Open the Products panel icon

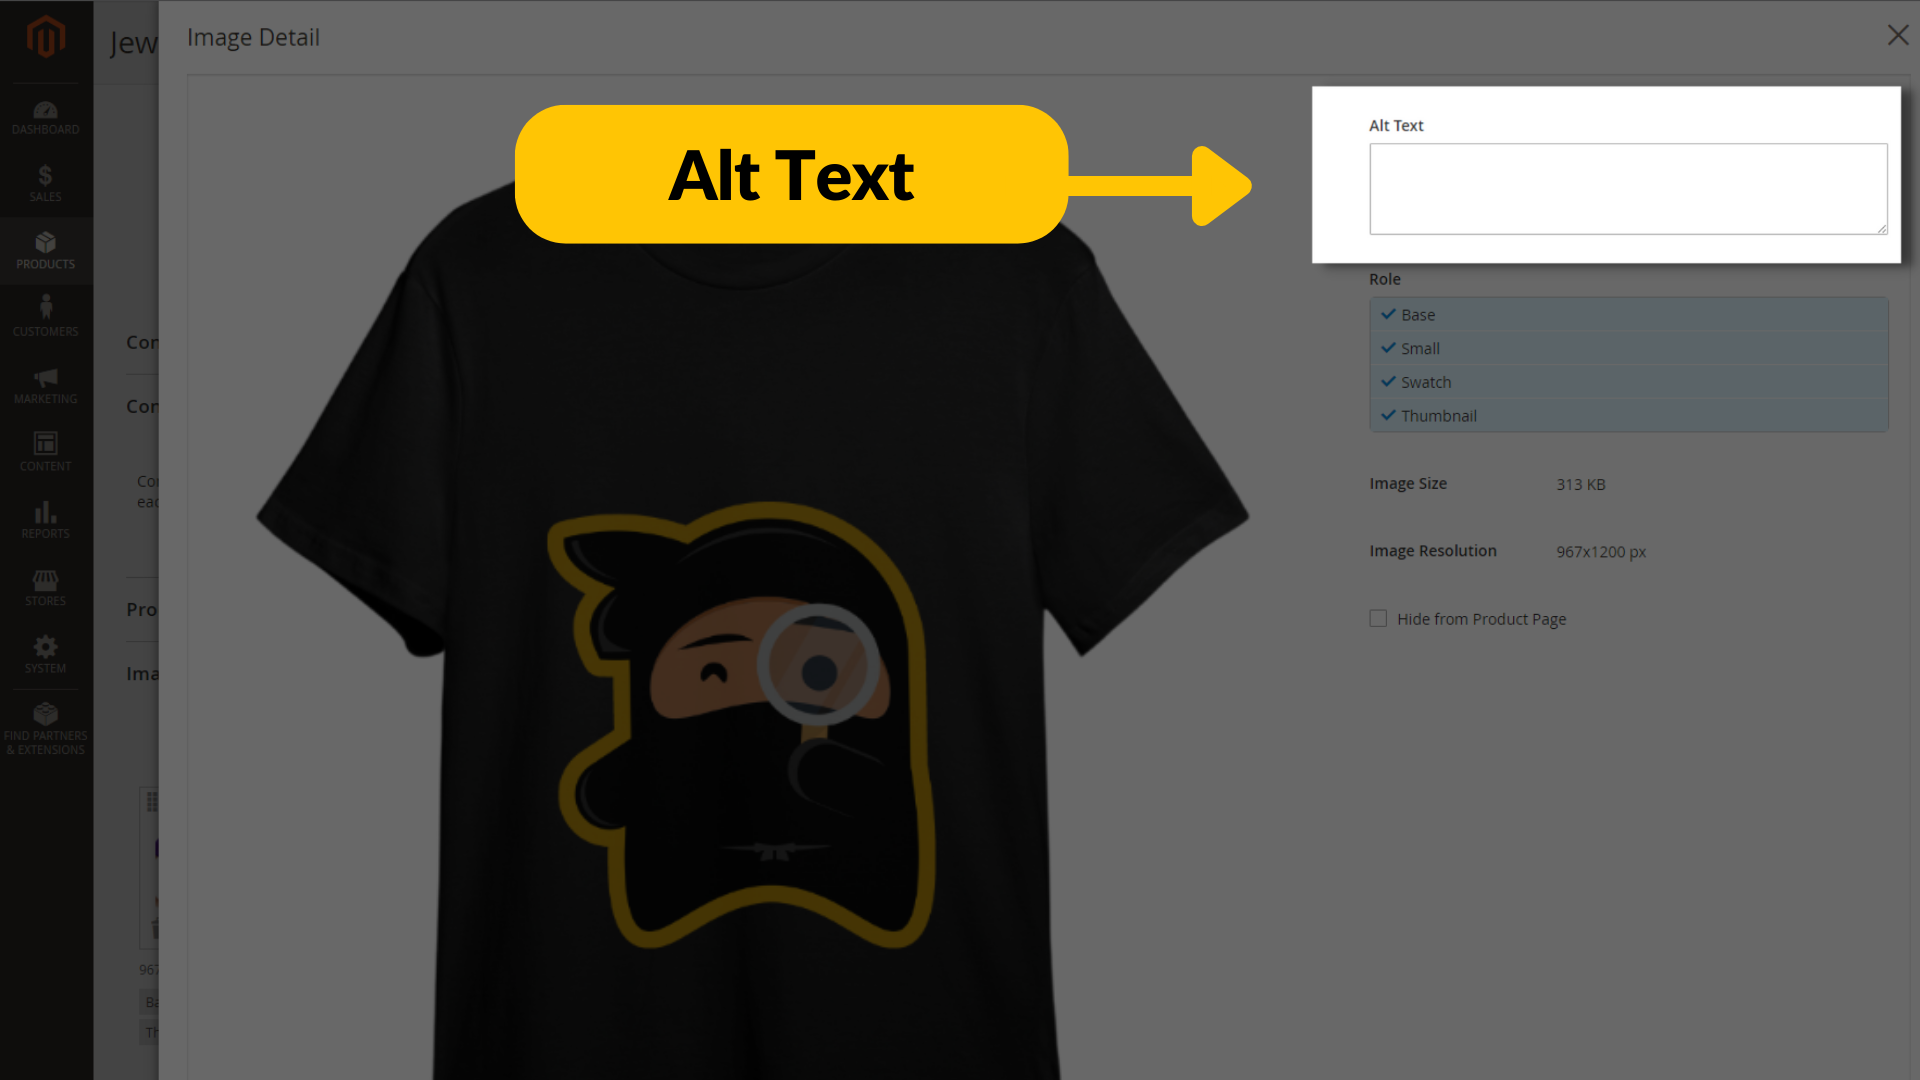[46, 249]
